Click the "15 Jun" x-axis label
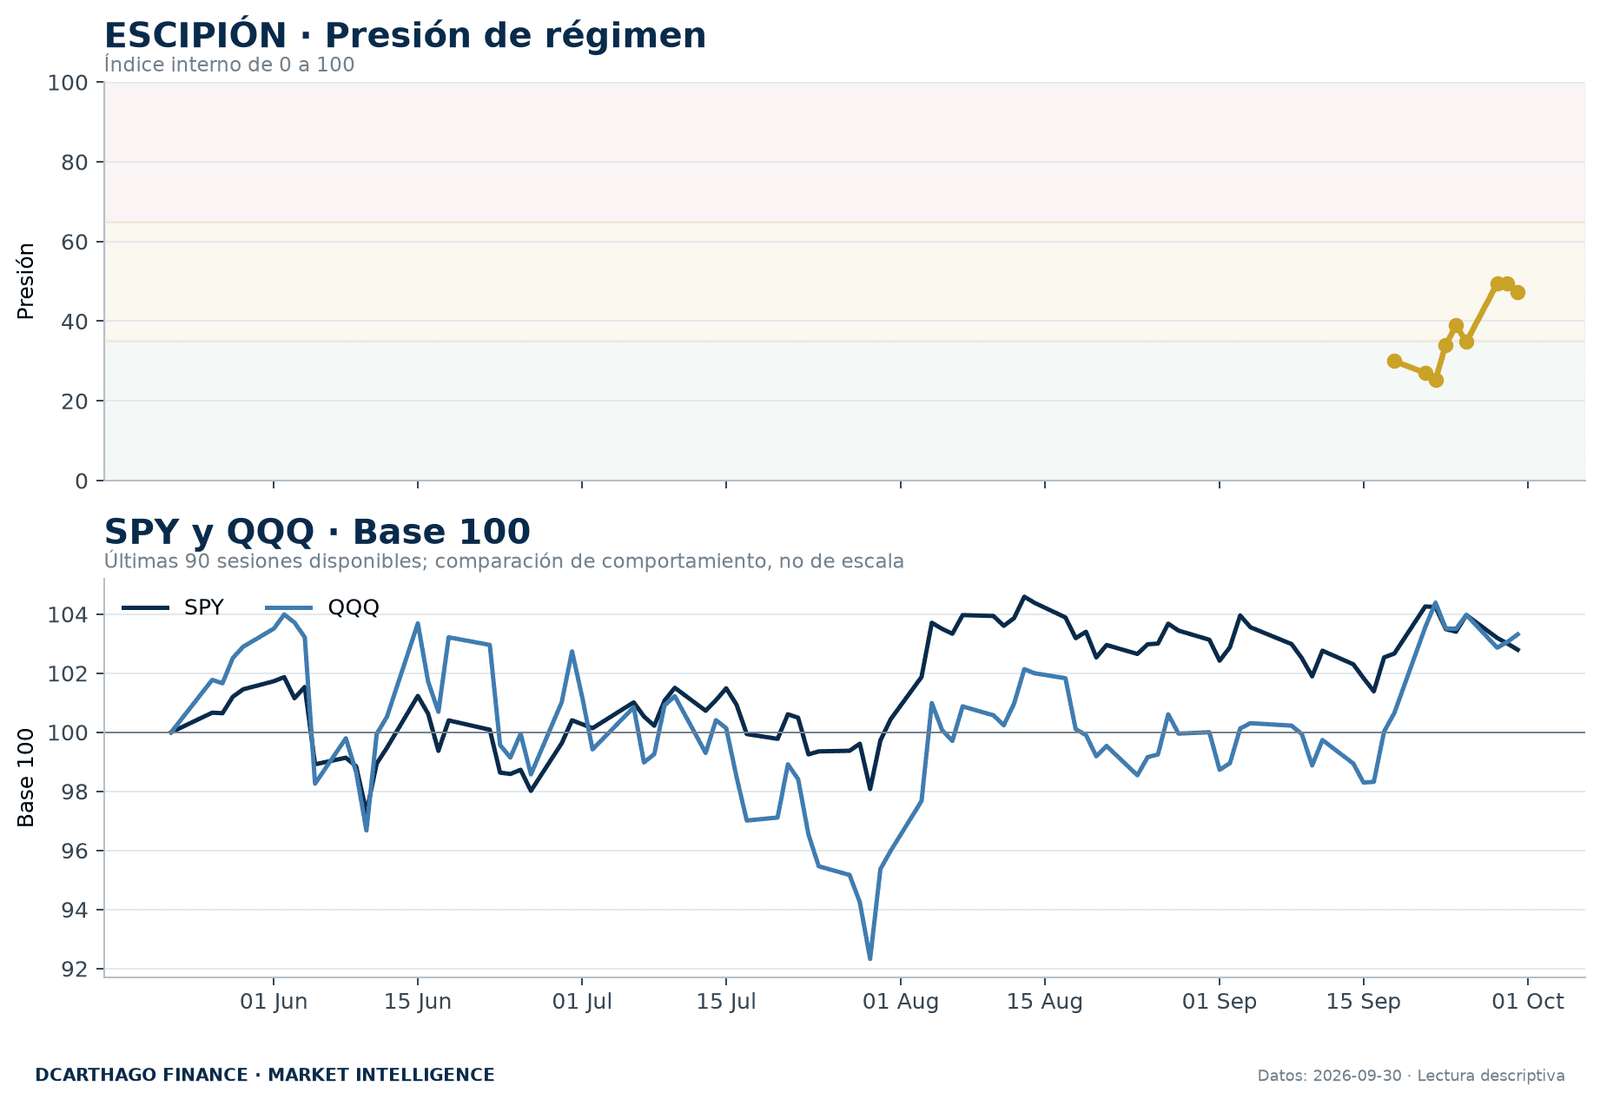 [x=418, y=1002]
